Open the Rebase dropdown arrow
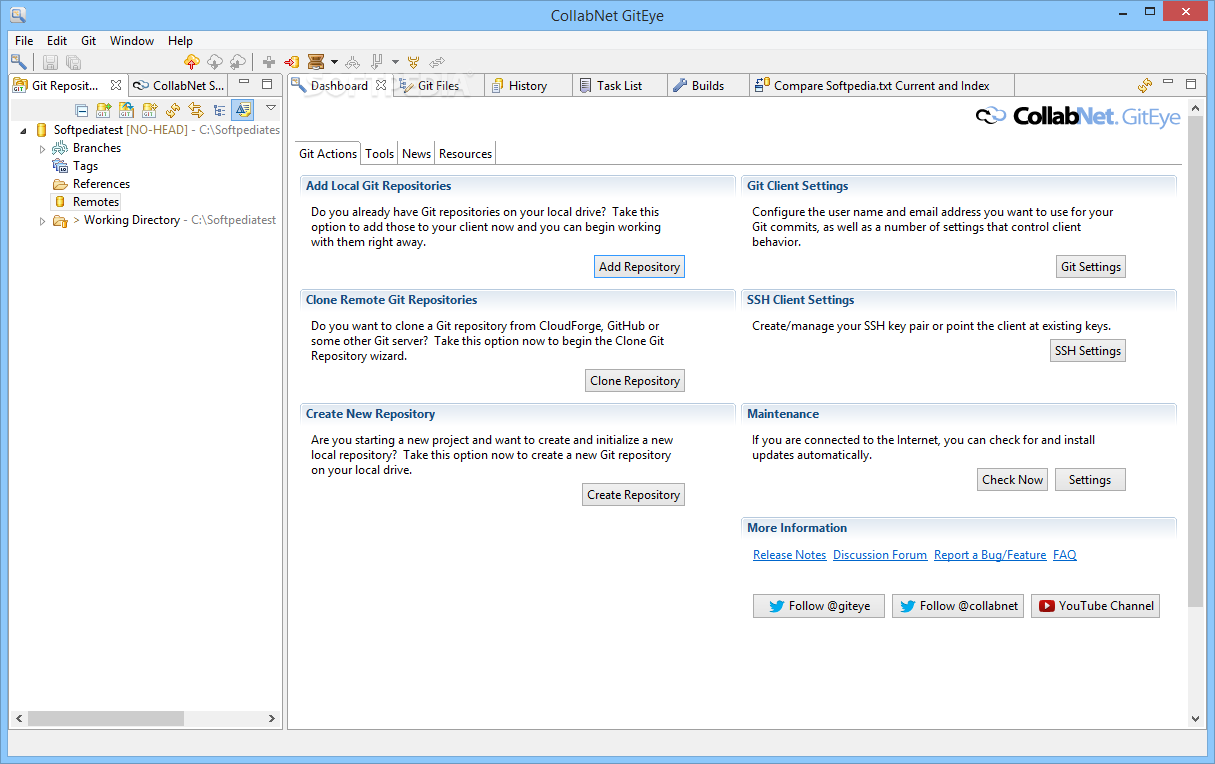1215x764 pixels. tap(395, 62)
